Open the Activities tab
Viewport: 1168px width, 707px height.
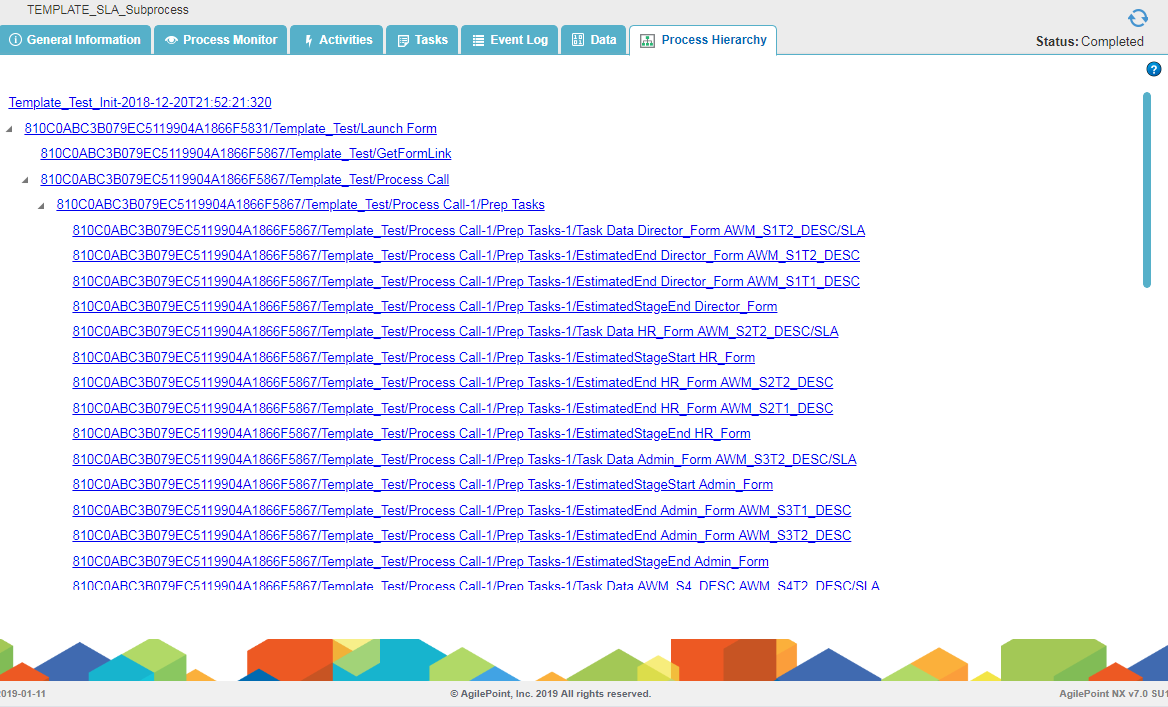click(x=338, y=40)
